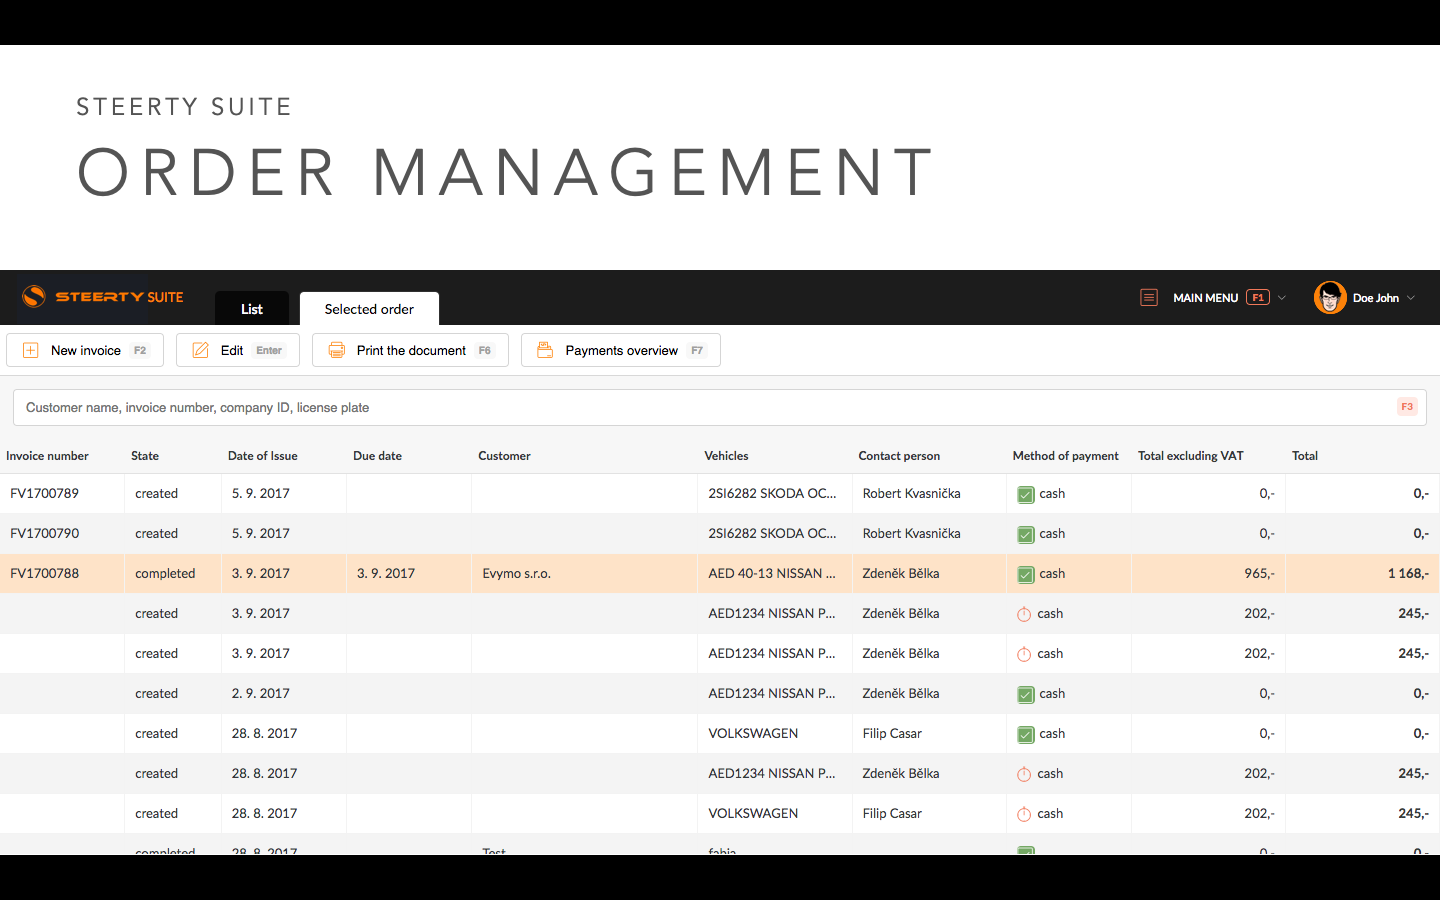Click the Main Menu list icon

pyautogui.click(x=1149, y=297)
